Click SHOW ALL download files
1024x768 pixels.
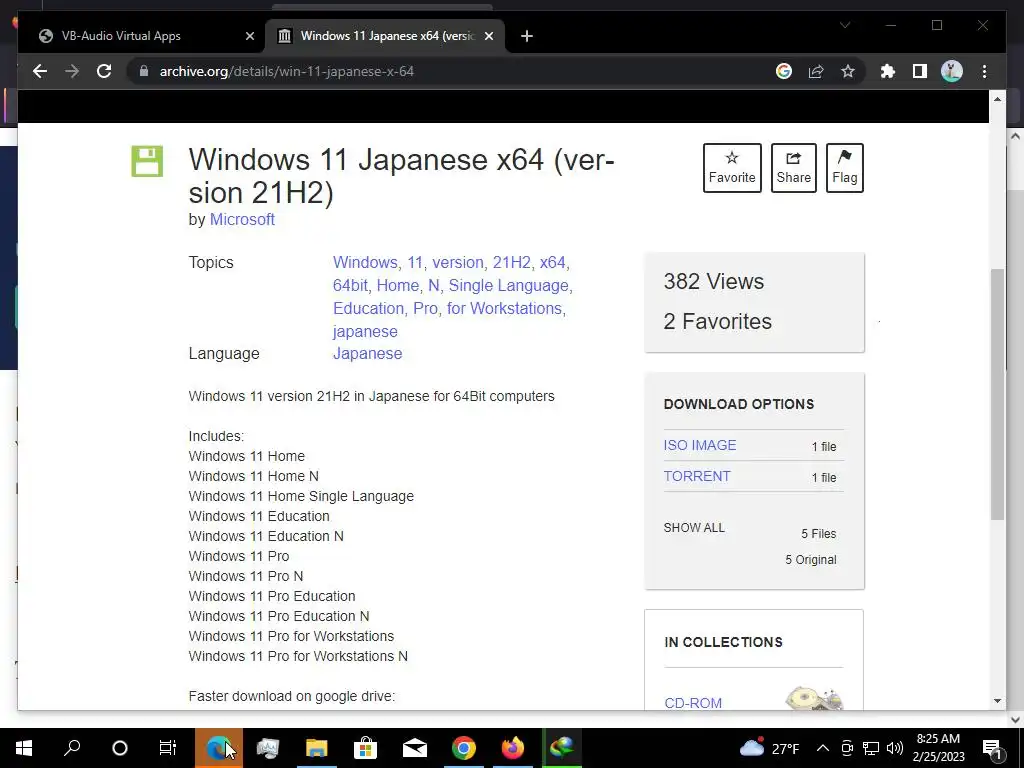694,528
